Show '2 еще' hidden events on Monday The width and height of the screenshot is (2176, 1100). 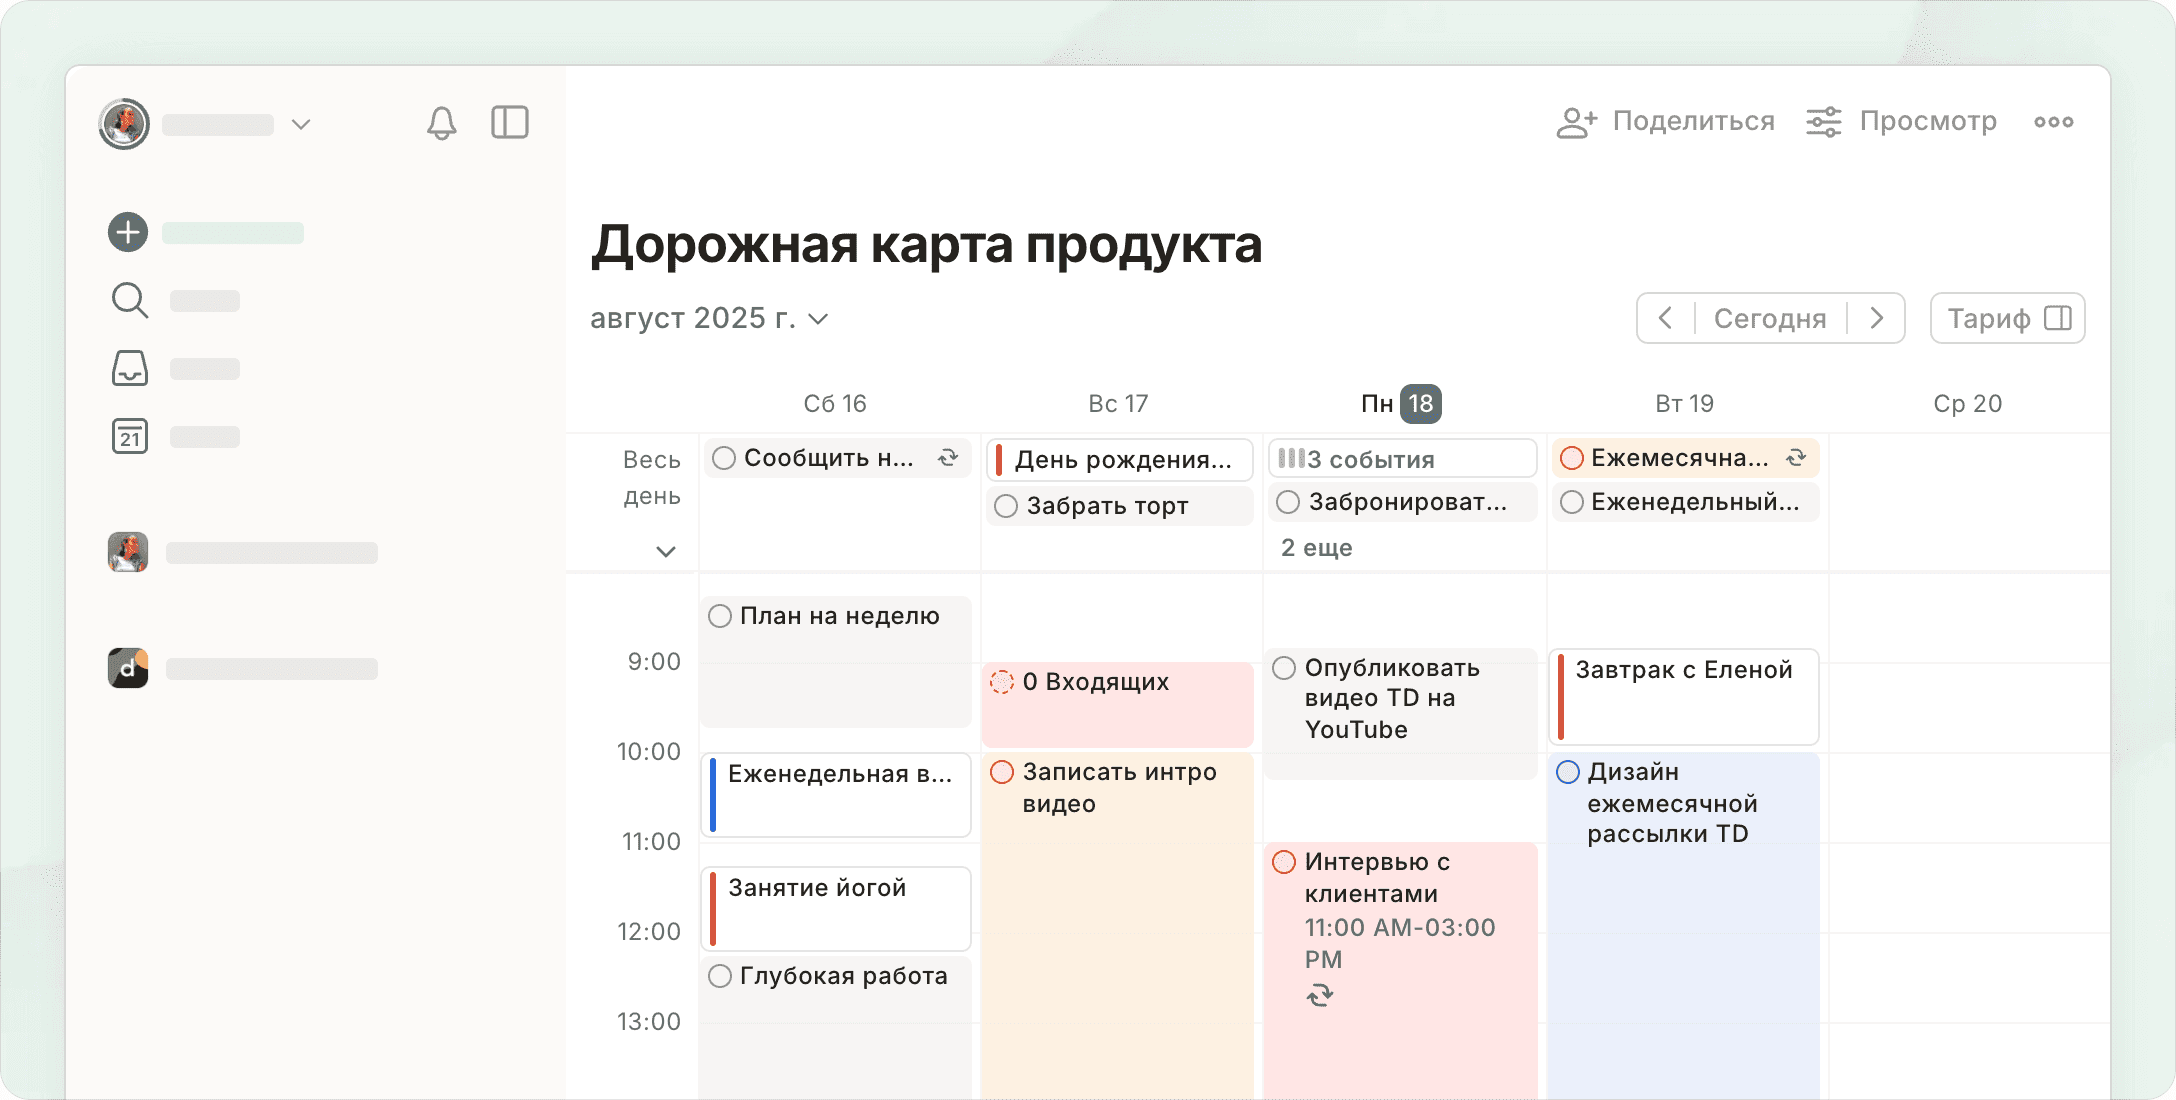coord(1316,548)
